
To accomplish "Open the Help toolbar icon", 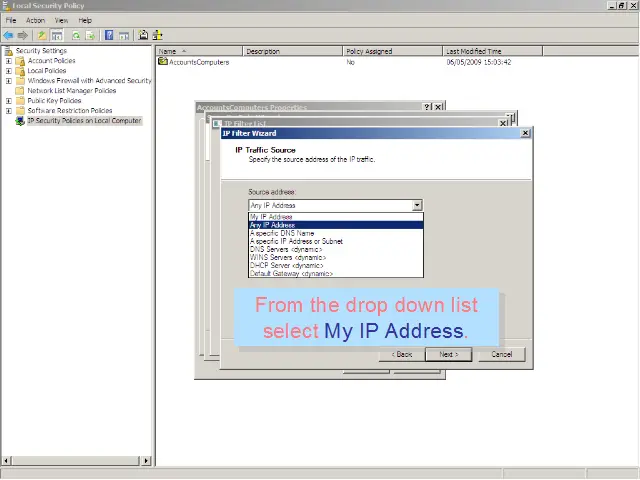I will 108,35.
